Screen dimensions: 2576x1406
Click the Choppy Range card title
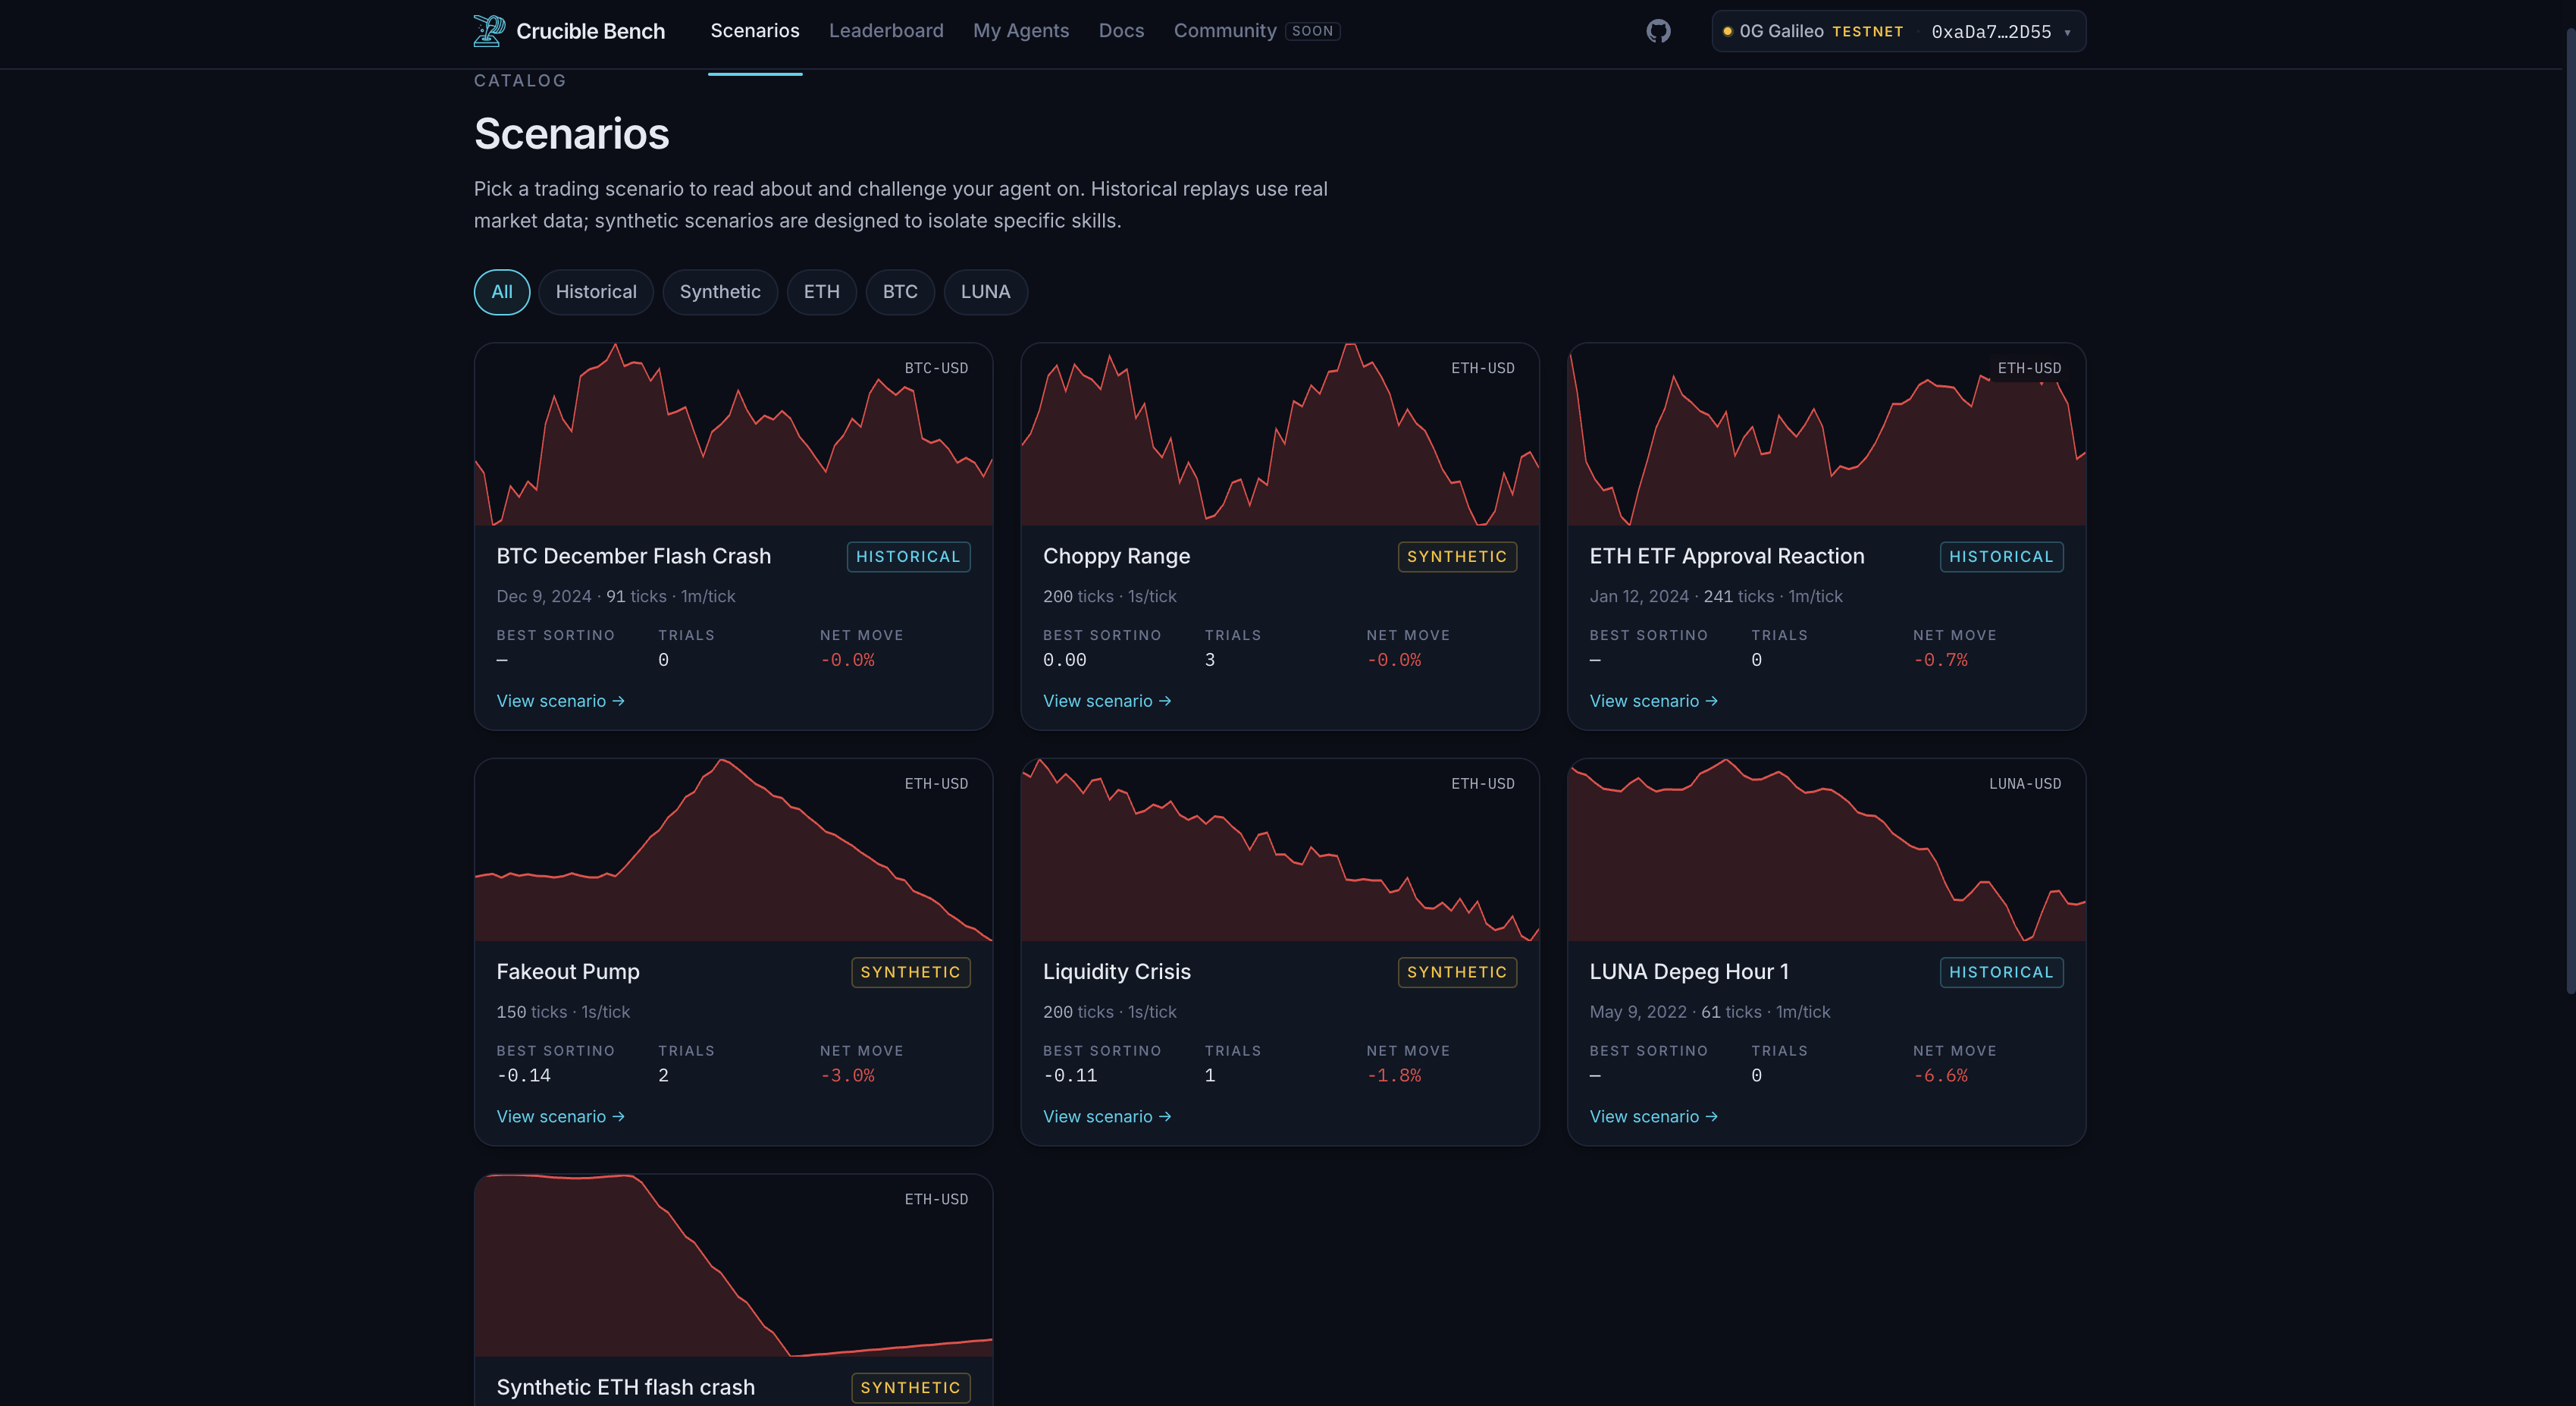(x=1117, y=556)
